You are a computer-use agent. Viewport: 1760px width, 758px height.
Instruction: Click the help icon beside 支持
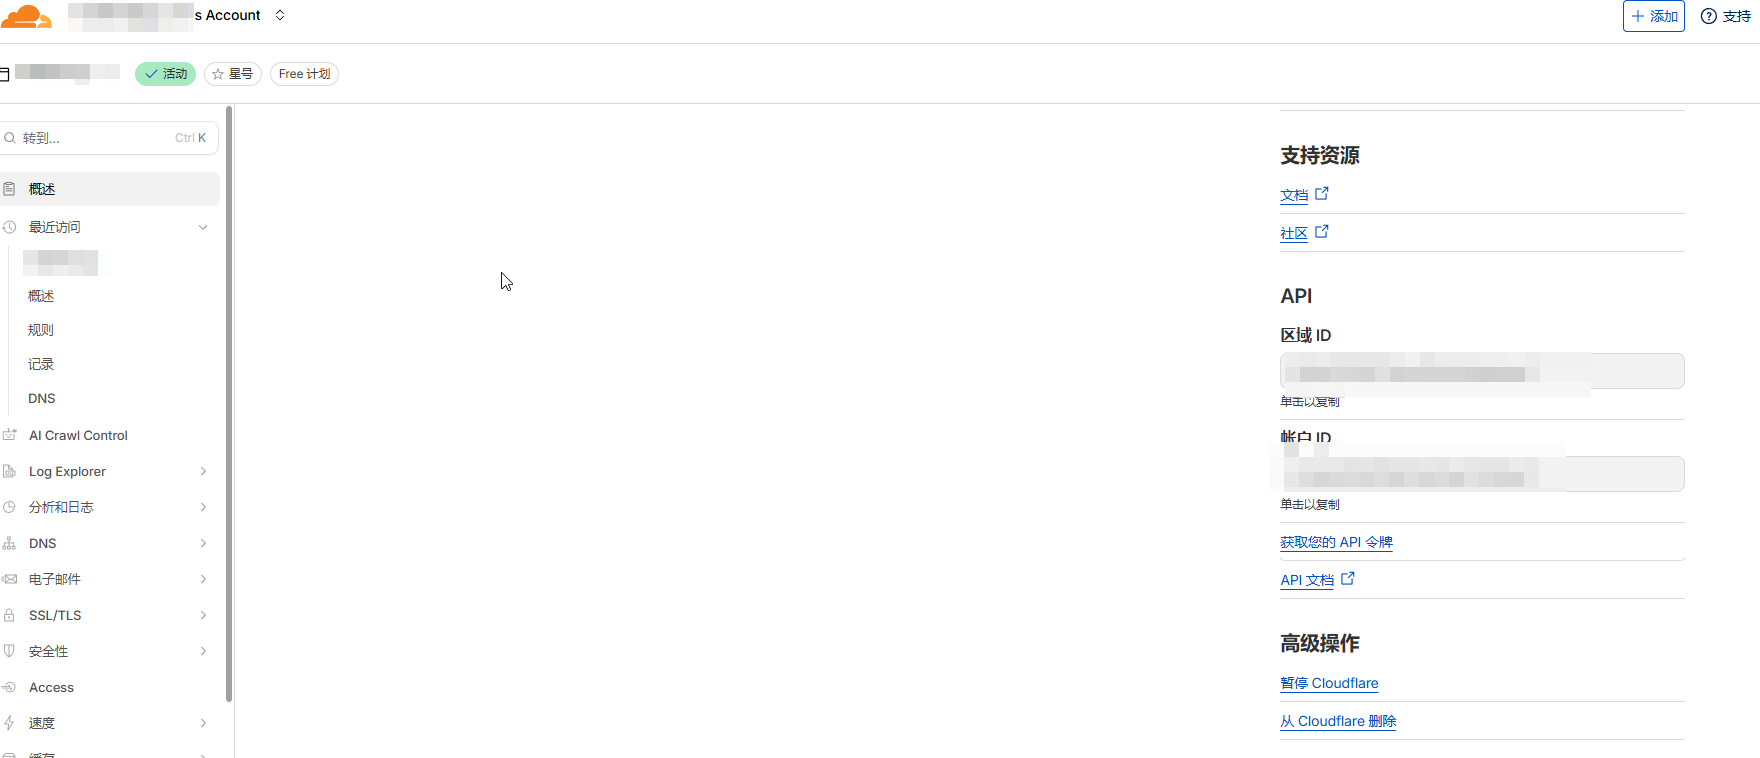tap(1709, 16)
